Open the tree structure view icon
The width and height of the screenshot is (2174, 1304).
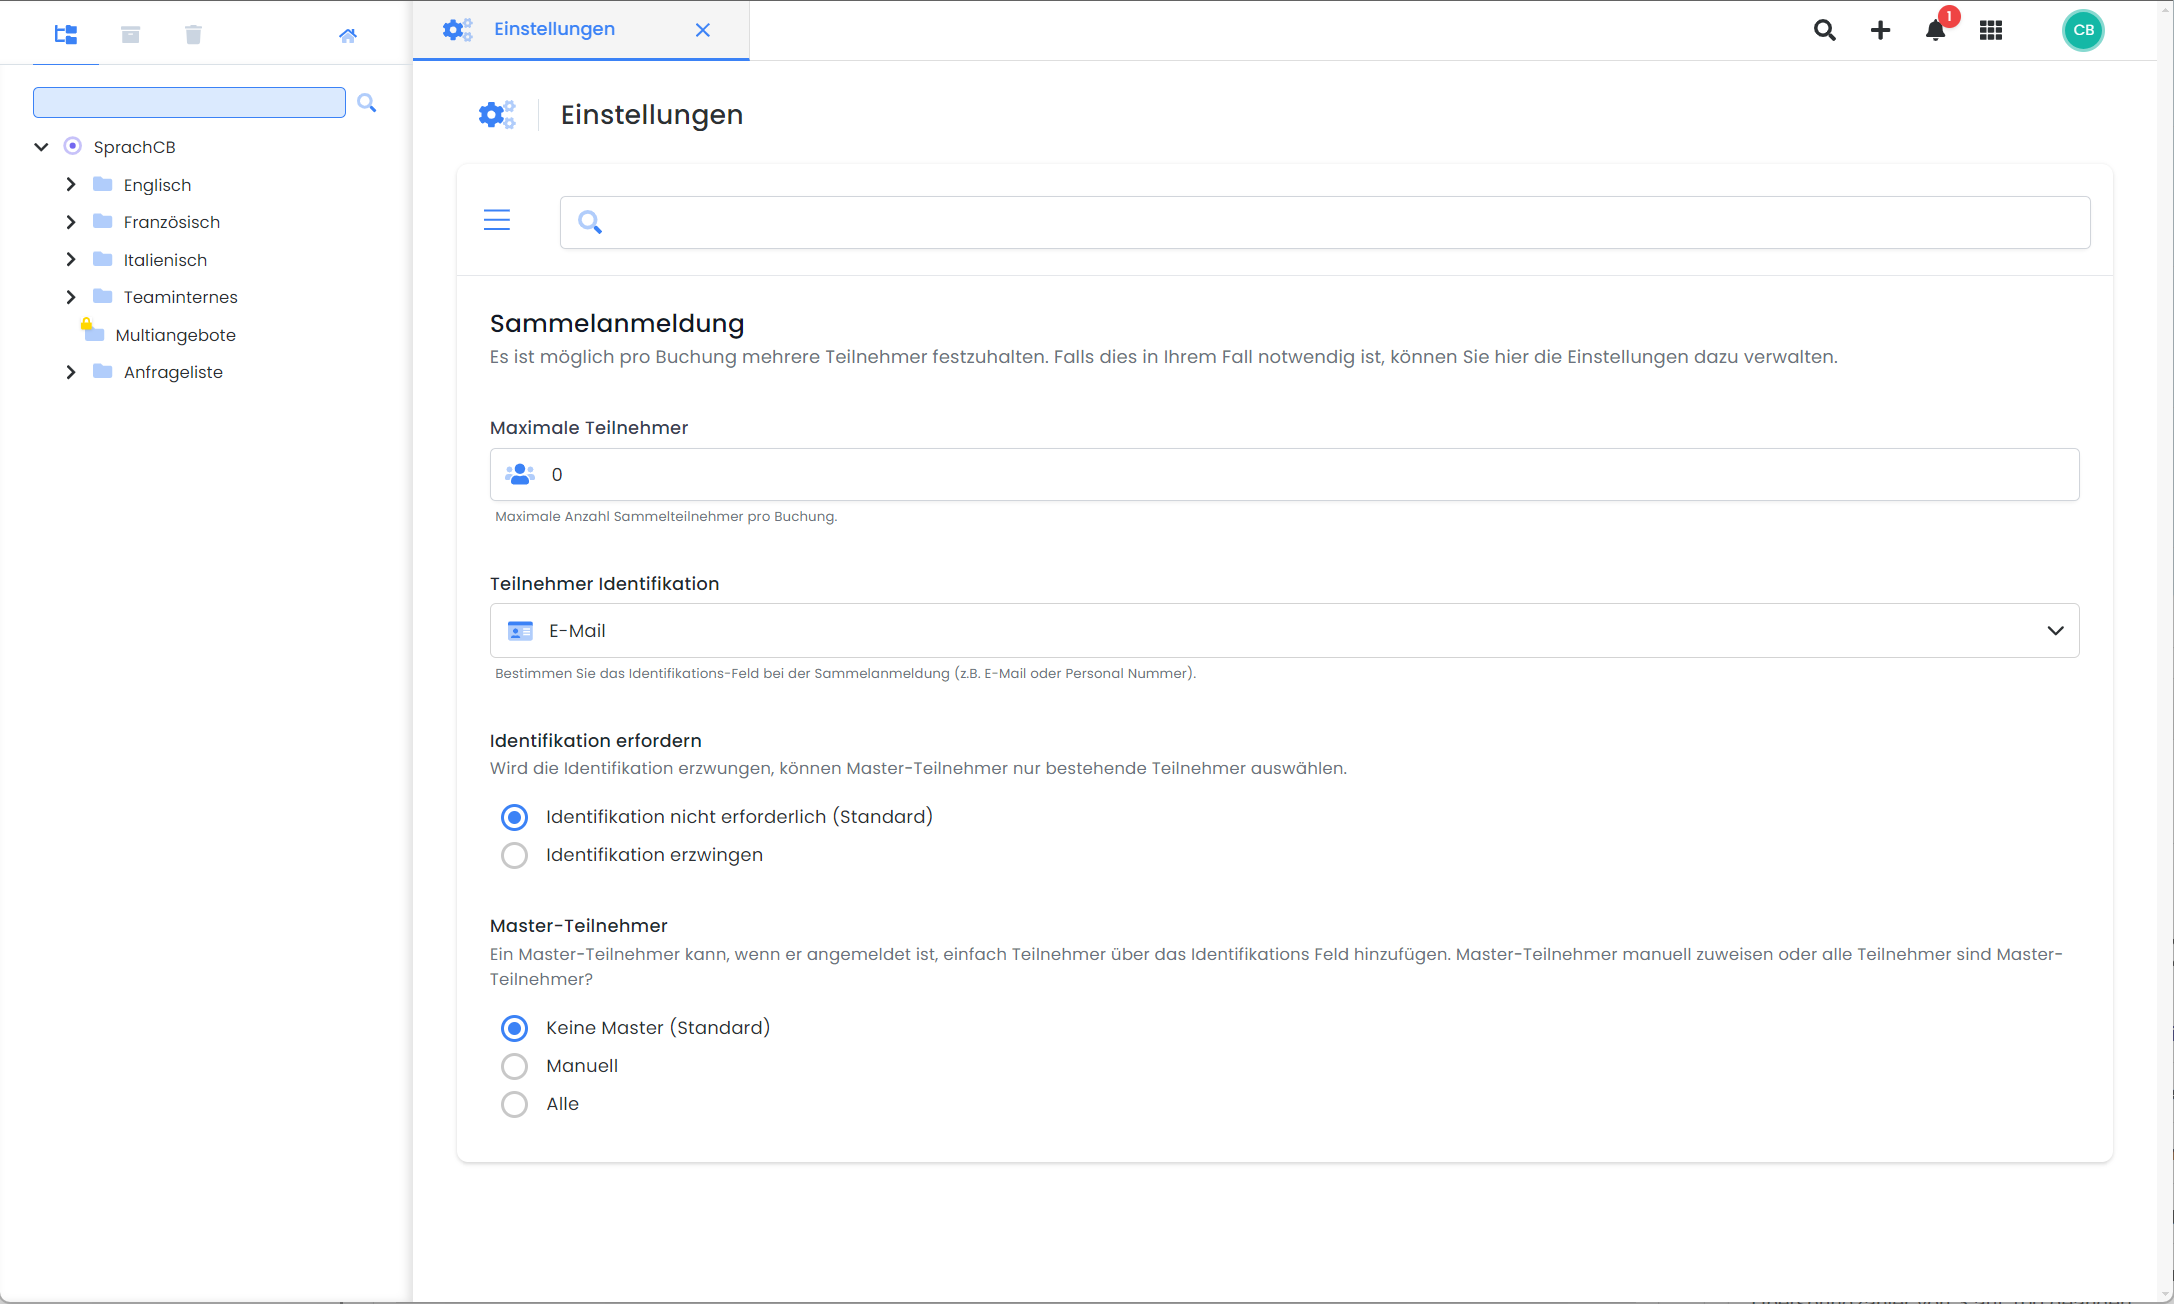click(x=66, y=35)
